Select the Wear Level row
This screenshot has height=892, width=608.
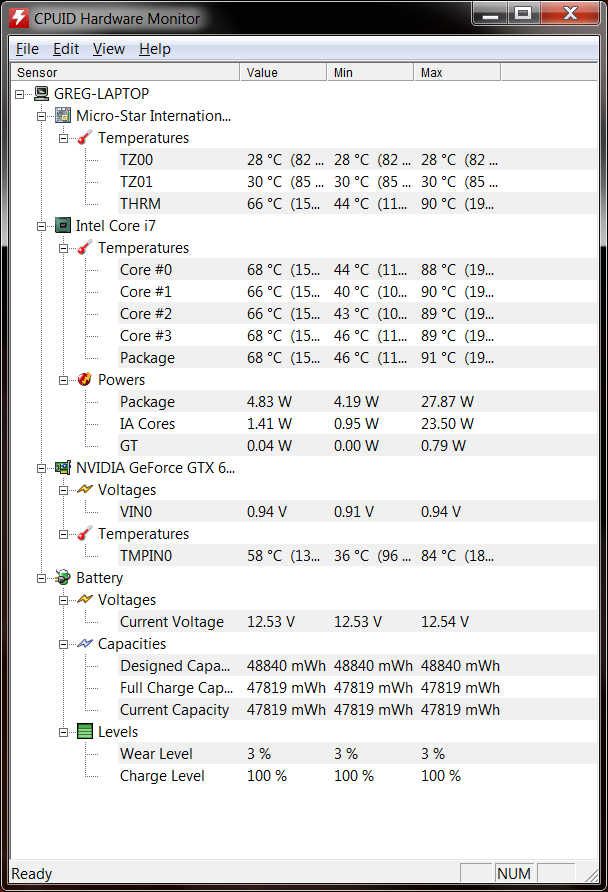pyautogui.click(x=358, y=754)
